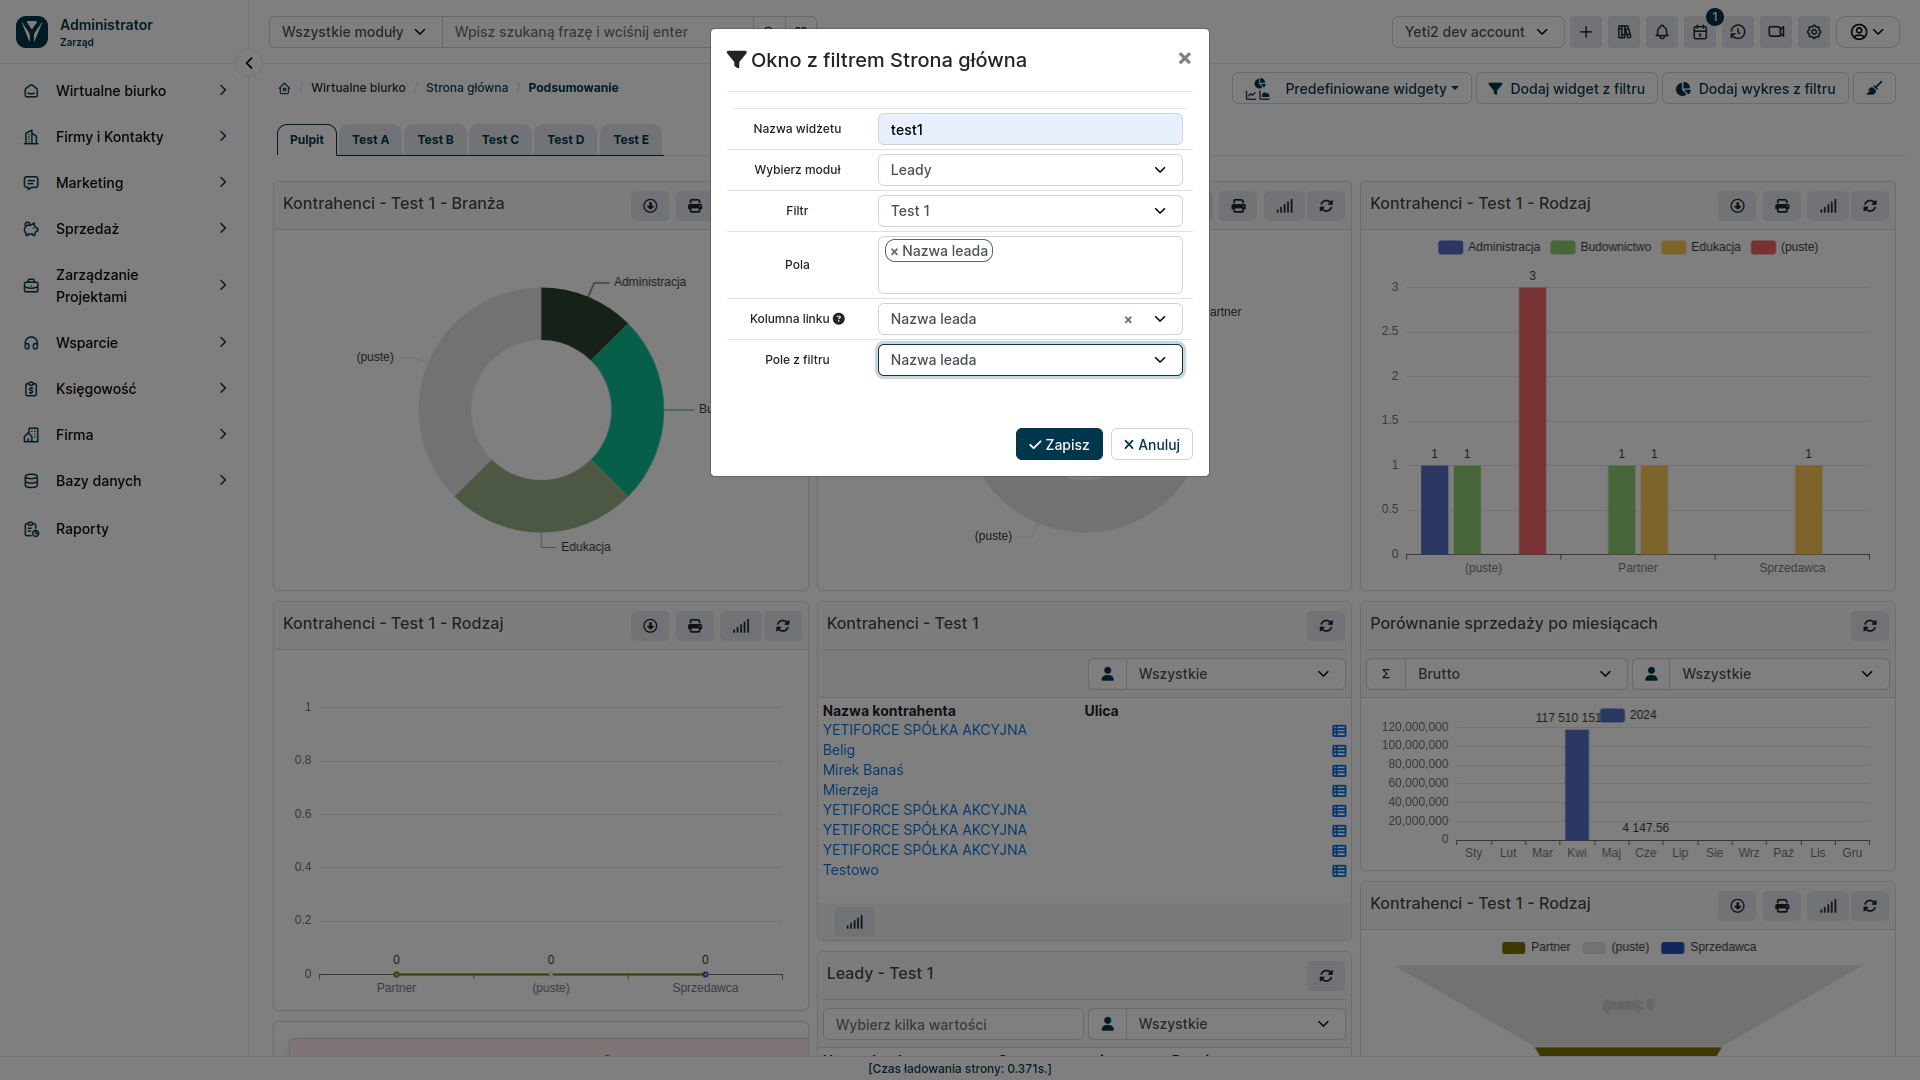
Task: Click the brush icon next to Dodaj wykres z filtru
Action: [1874, 89]
